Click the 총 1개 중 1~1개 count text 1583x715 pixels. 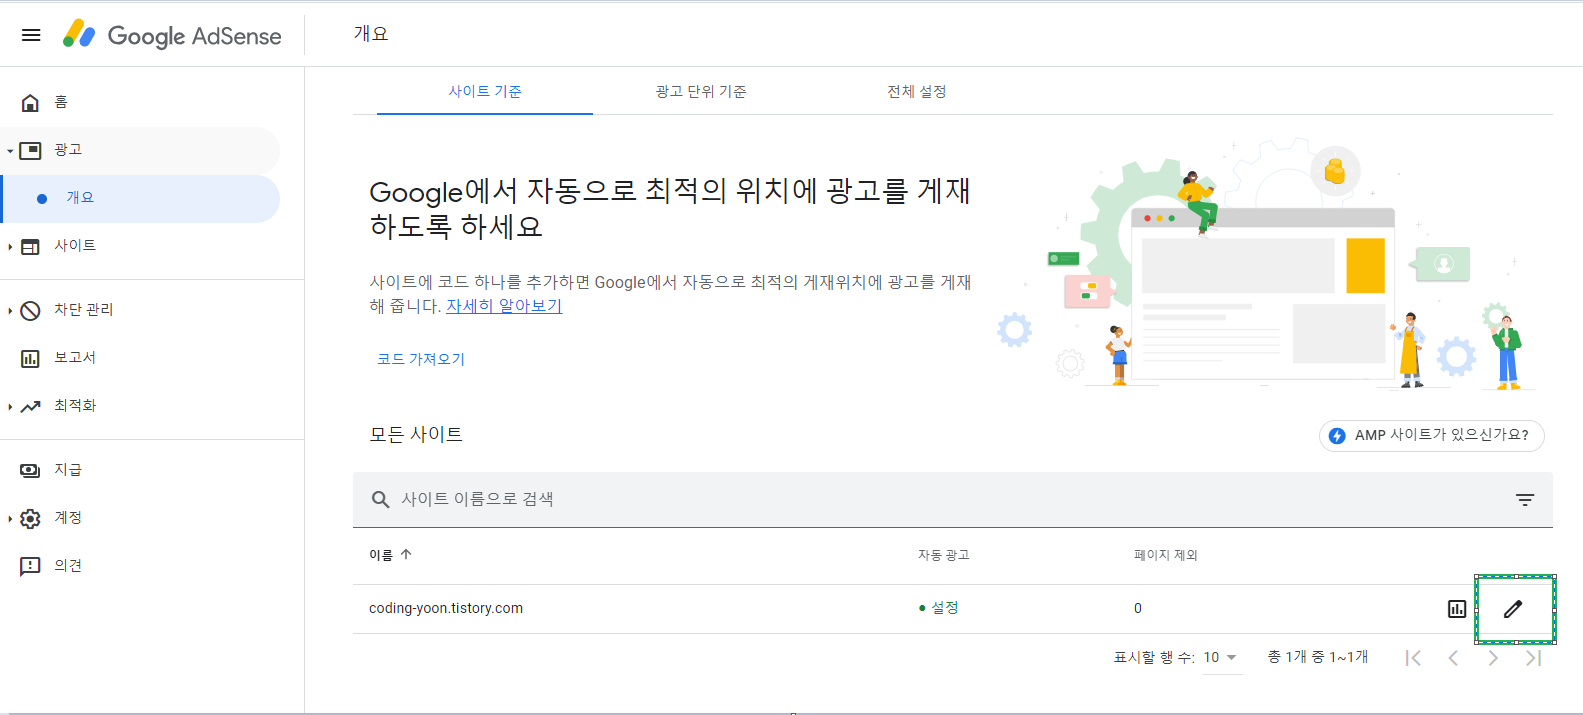[x=1318, y=657]
